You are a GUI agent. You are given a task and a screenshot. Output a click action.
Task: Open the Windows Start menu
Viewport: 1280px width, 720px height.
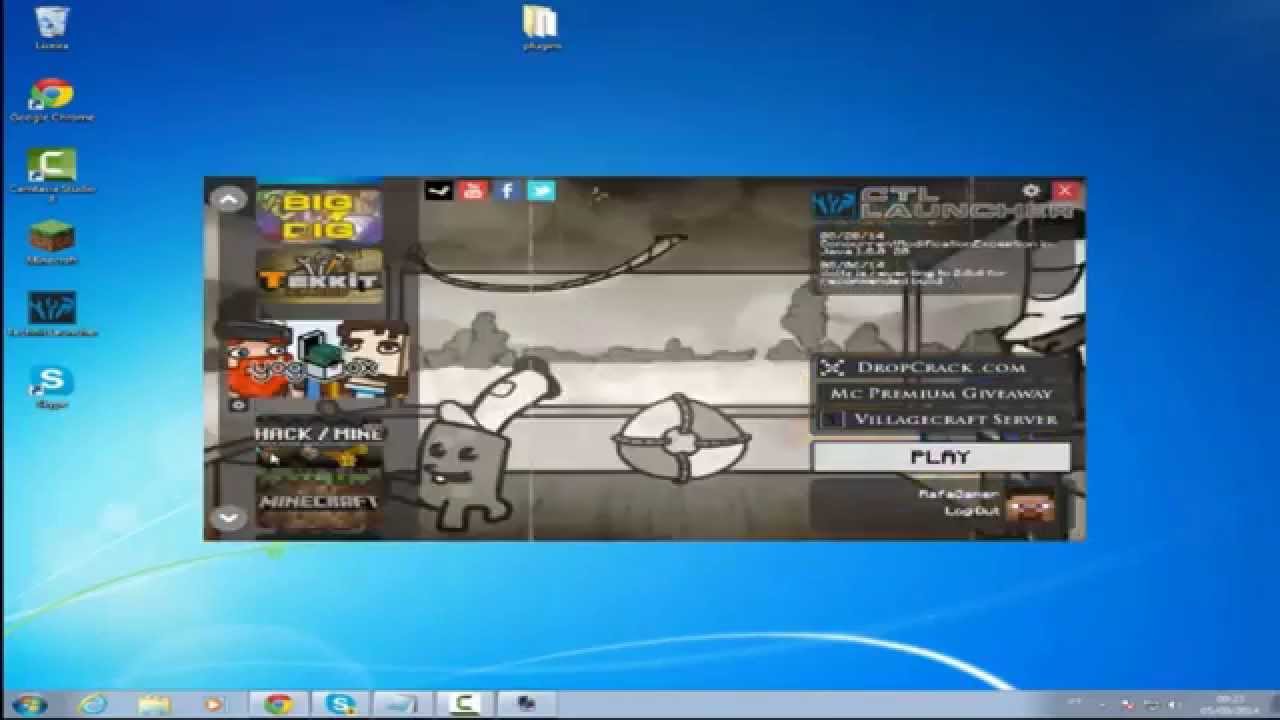29,704
